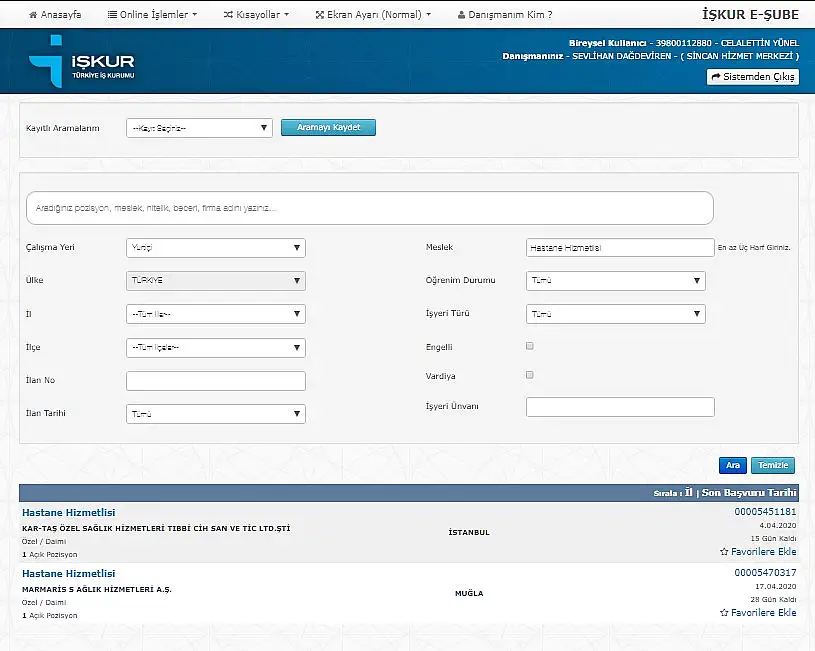The height and width of the screenshot is (651, 815).
Task: Click the star icon on the Muğla listing
Action: pyautogui.click(x=724, y=613)
